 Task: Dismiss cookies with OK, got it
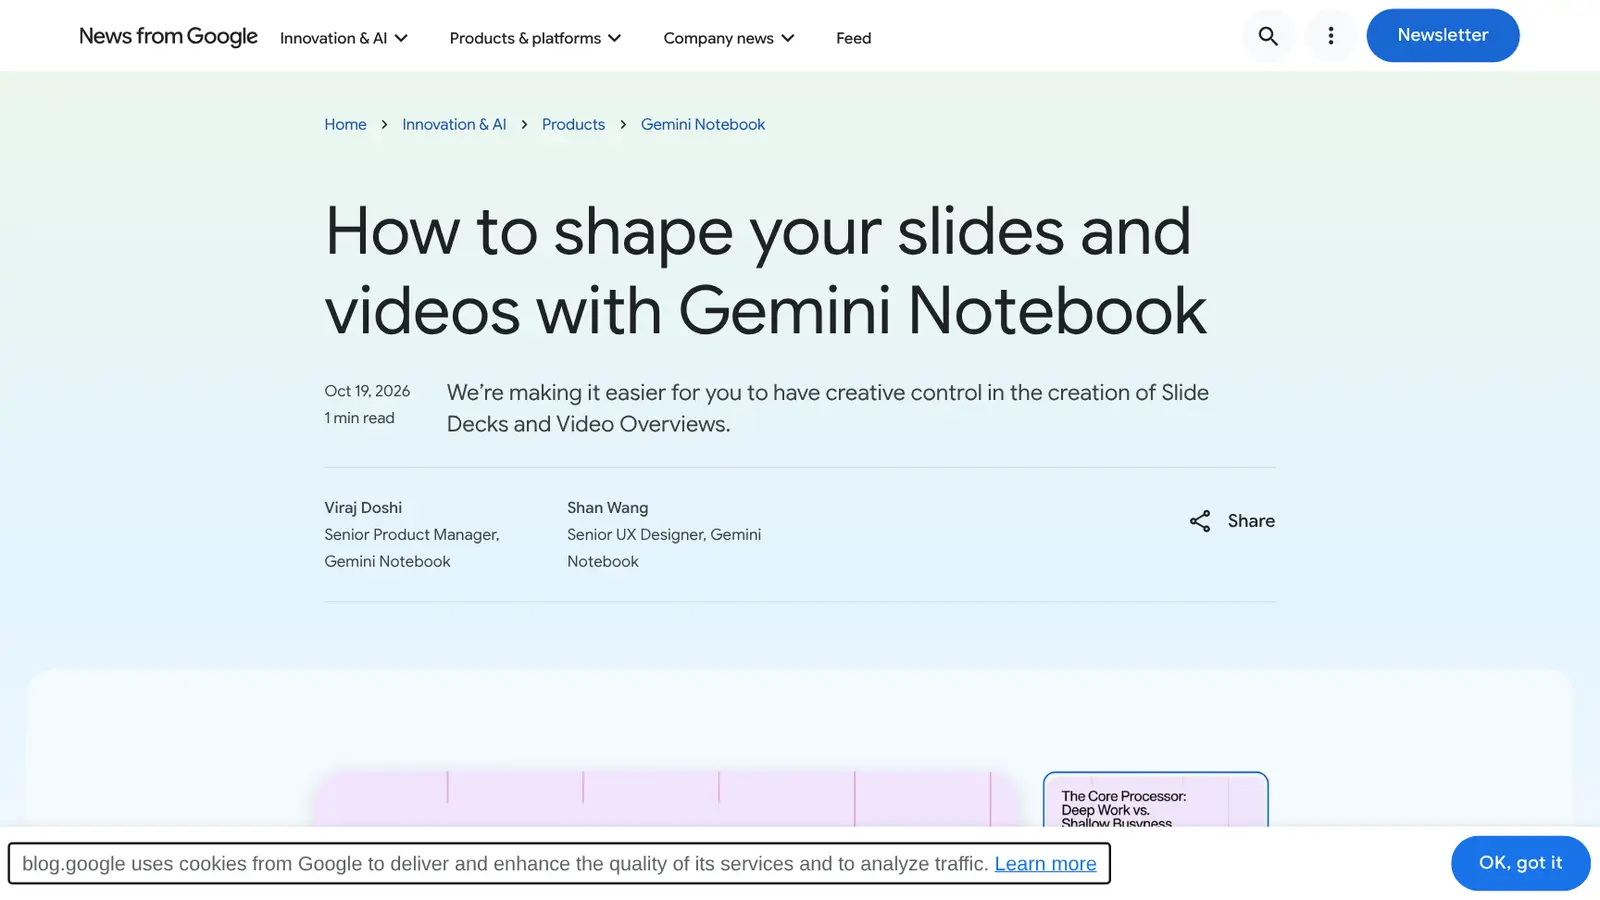(x=1520, y=863)
